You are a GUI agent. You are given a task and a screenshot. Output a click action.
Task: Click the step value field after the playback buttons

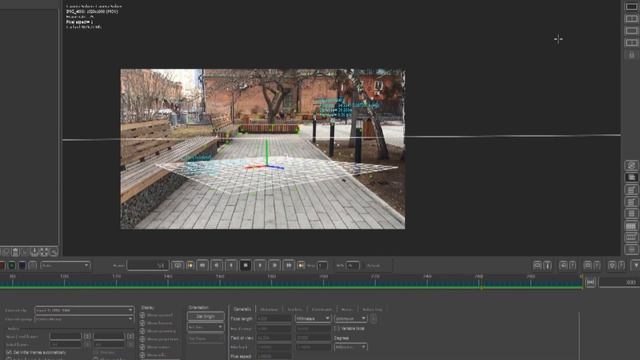[x=322, y=266]
